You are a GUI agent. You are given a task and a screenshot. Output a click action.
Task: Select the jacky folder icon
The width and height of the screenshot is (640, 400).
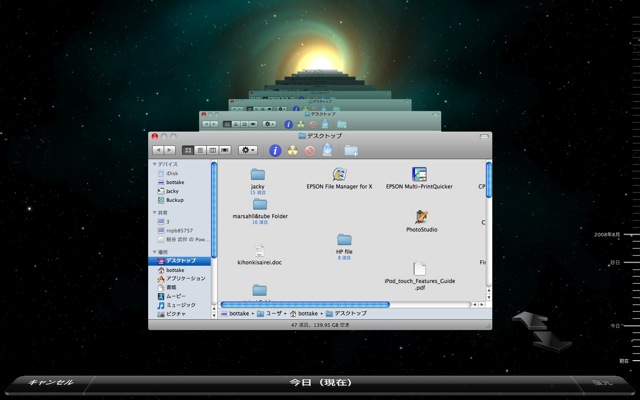258,175
